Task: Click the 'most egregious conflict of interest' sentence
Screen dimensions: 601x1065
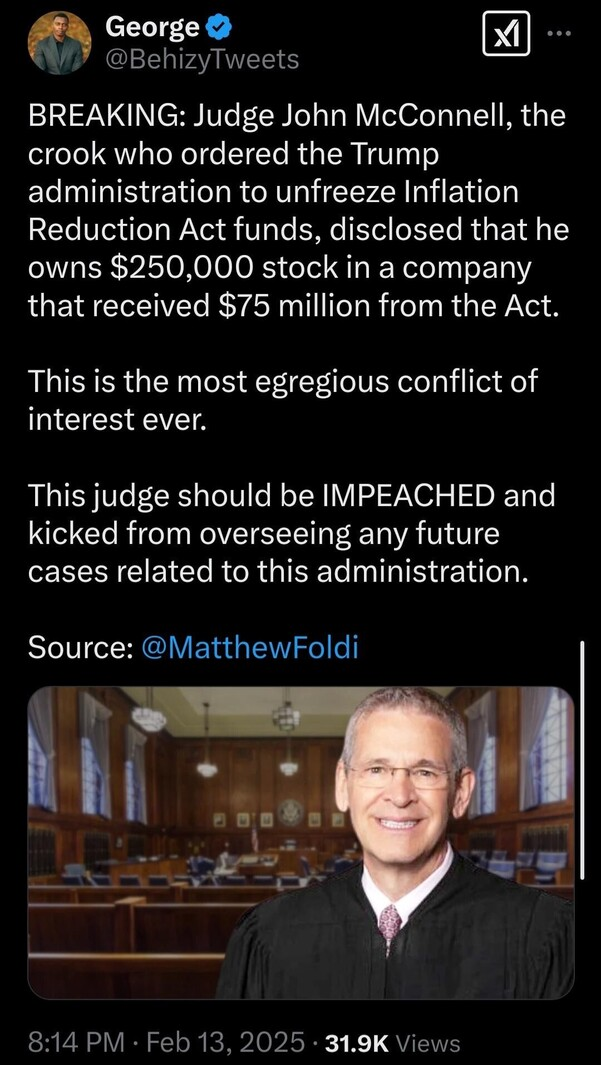Action: click(x=283, y=400)
